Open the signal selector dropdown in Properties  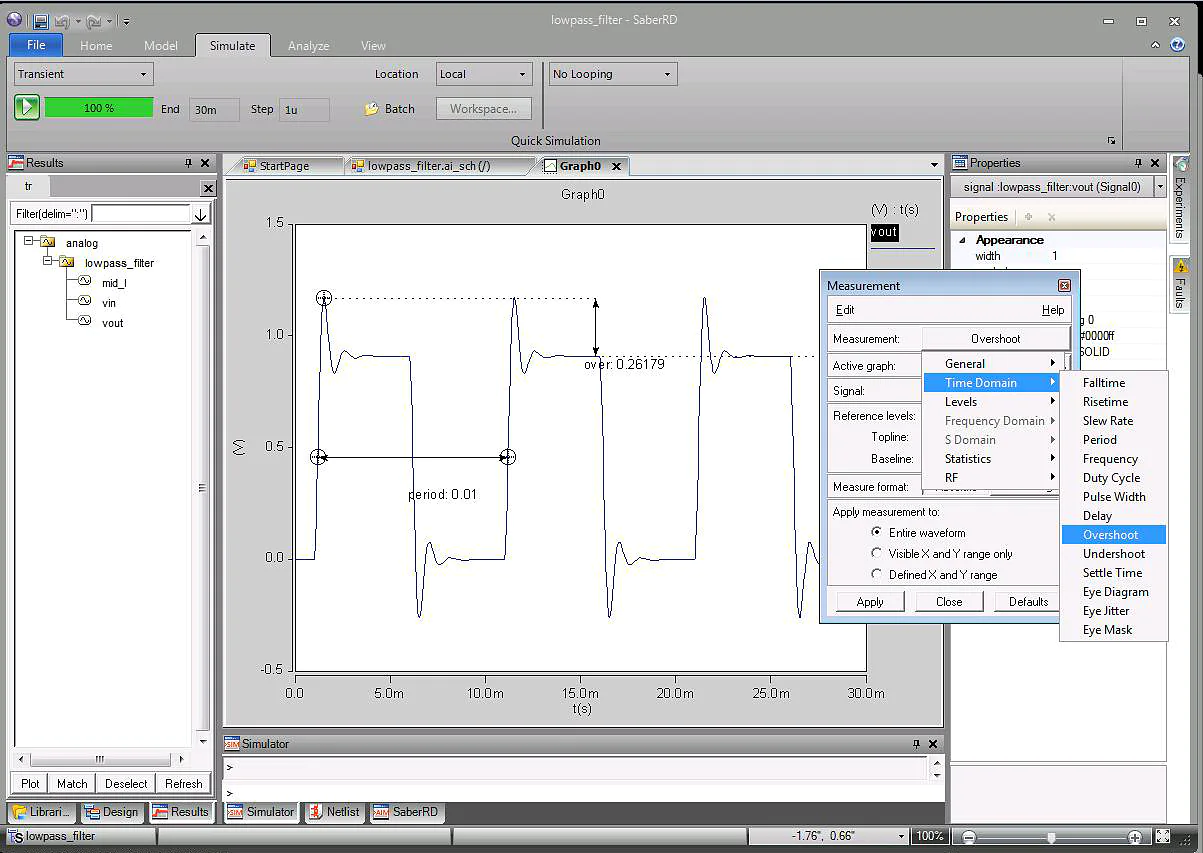click(1160, 187)
